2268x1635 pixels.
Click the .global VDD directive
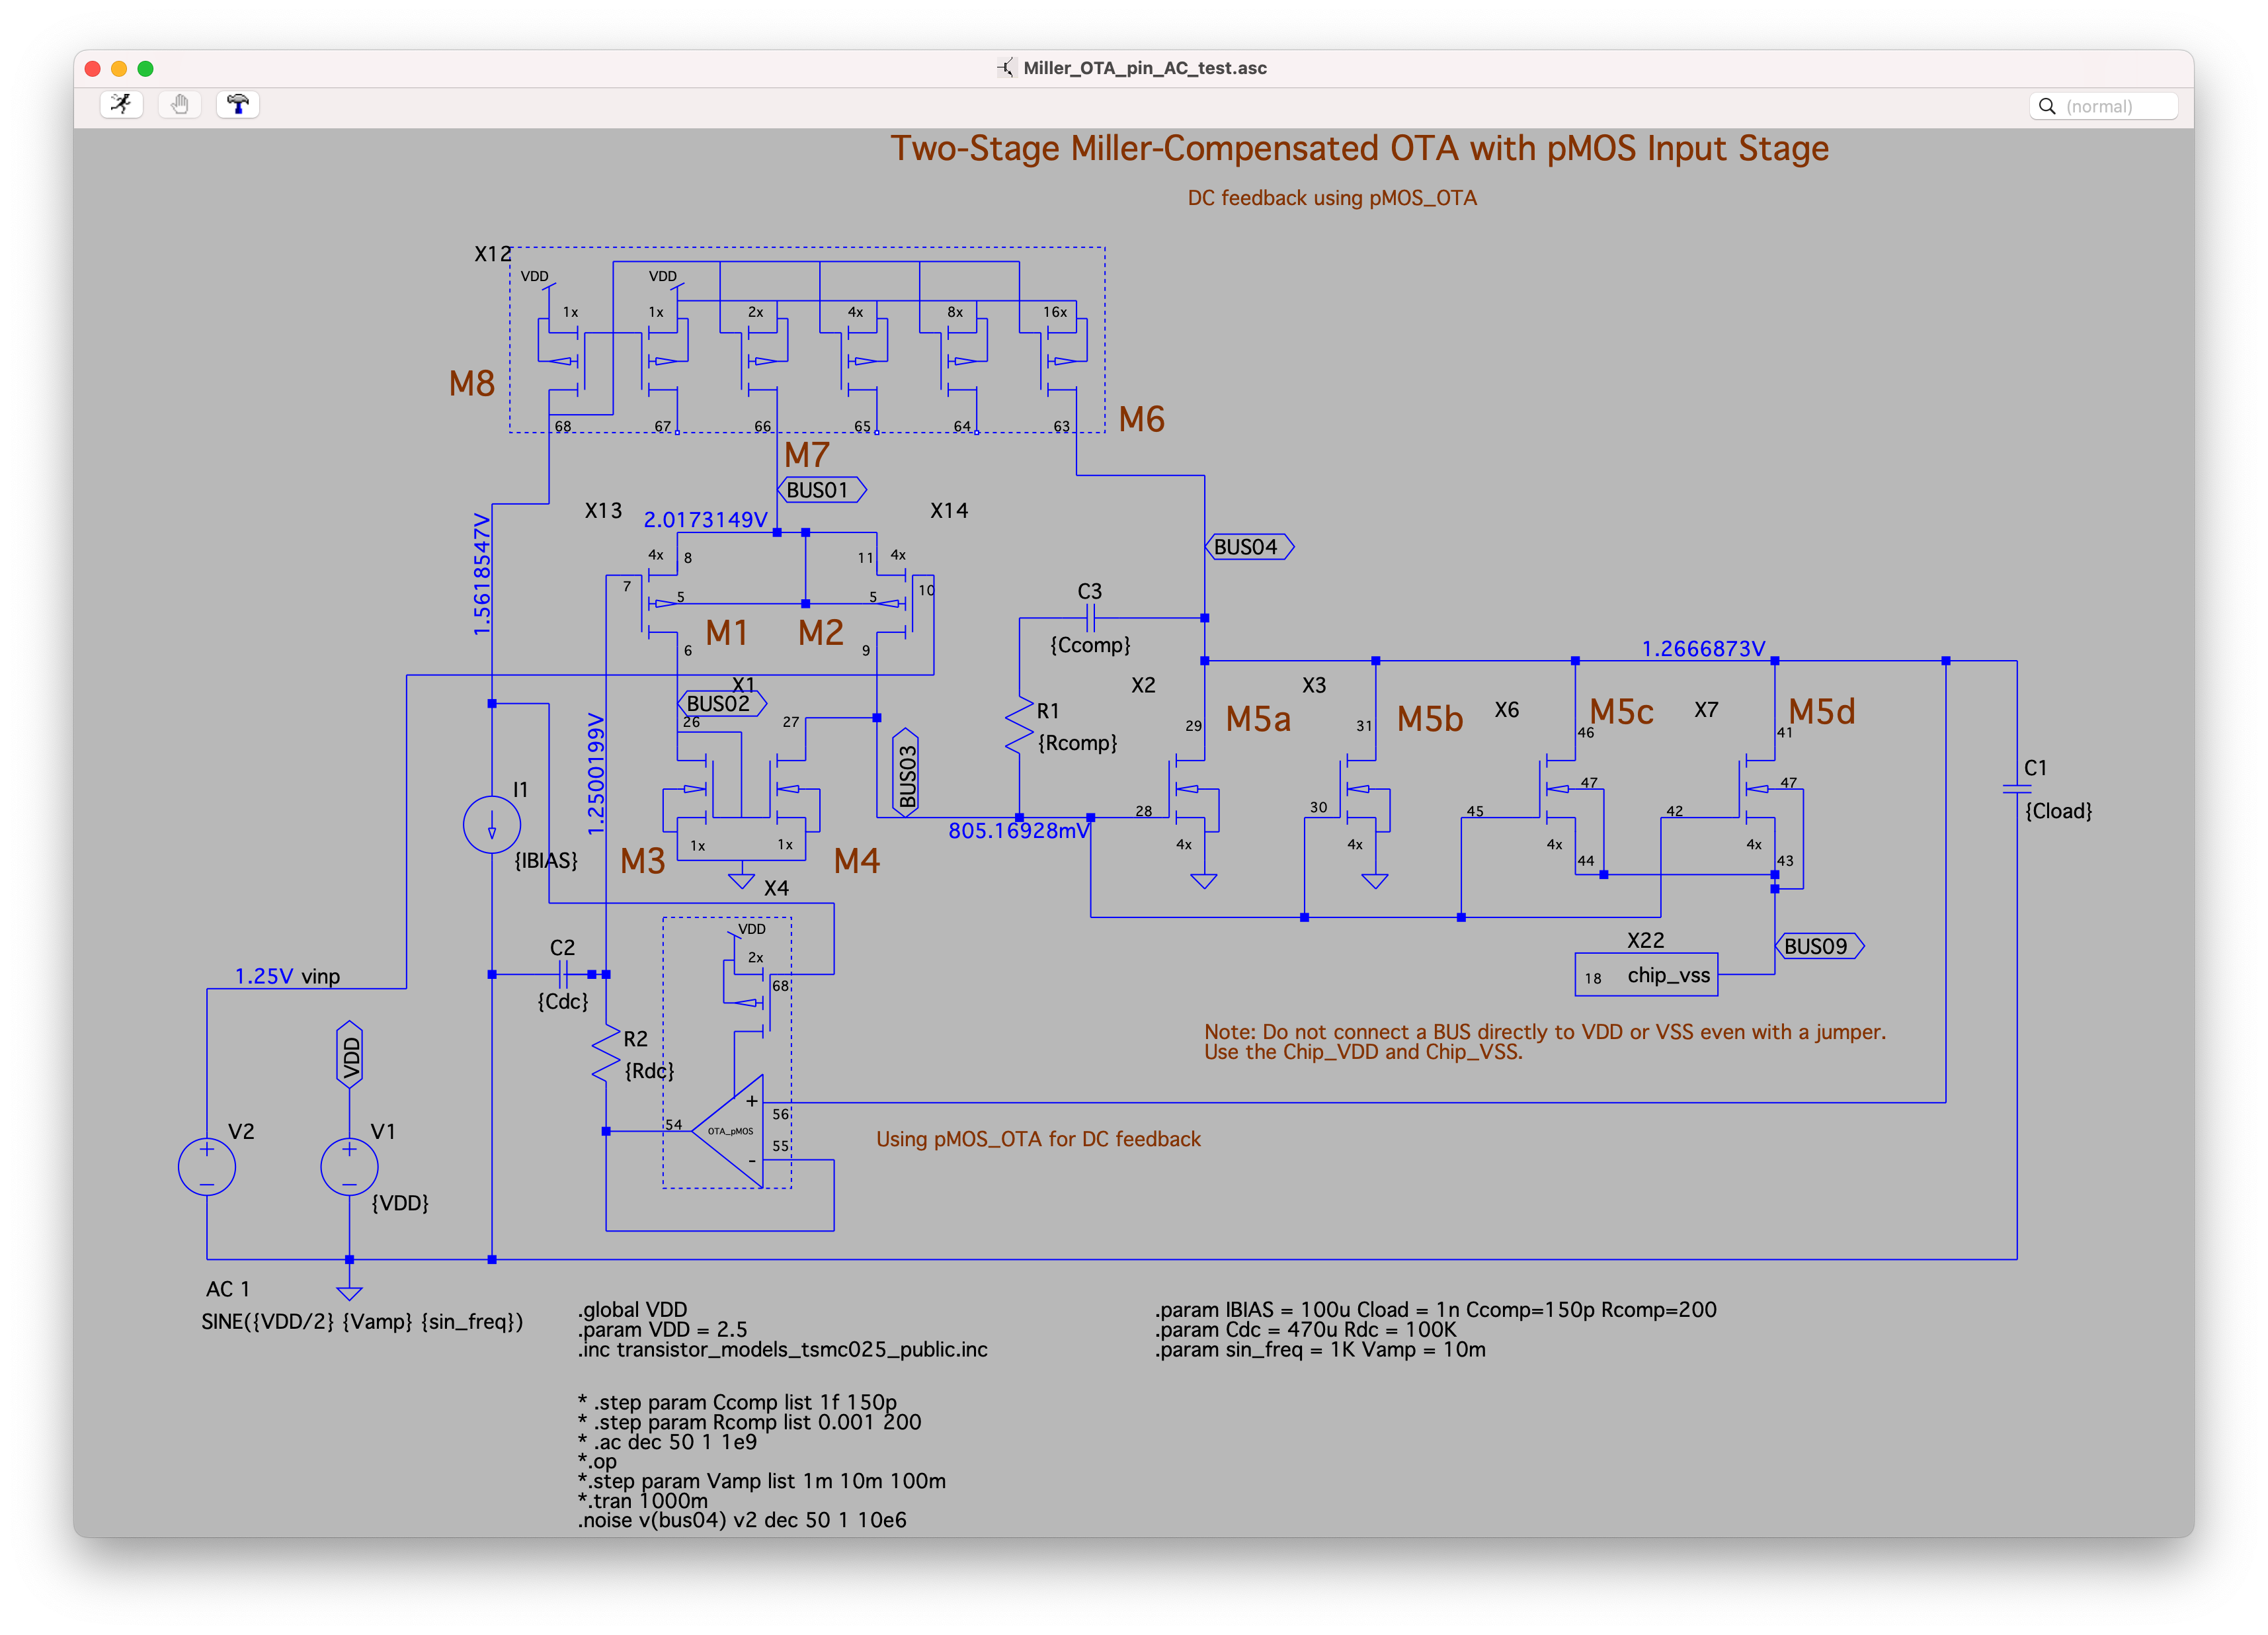pyautogui.click(x=632, y=1310)
